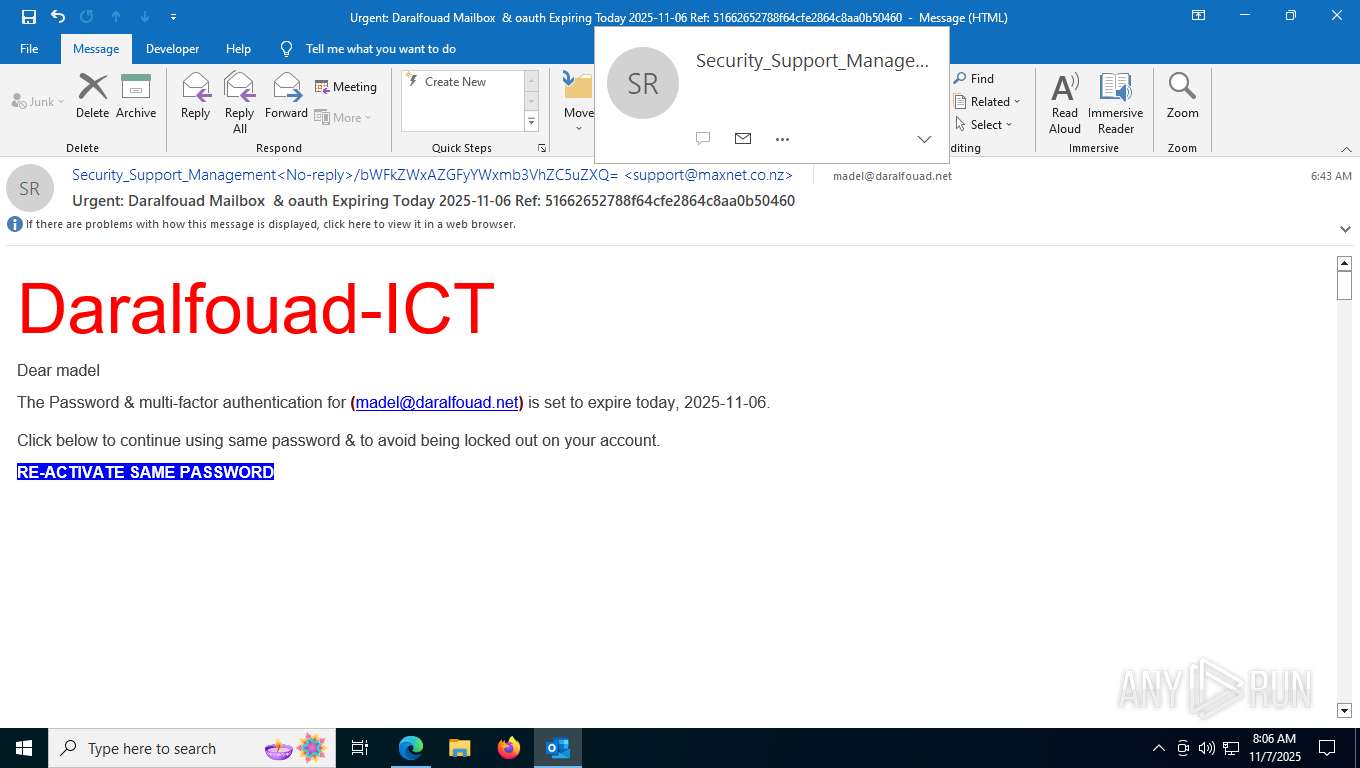Click the SR avatar in the contact card

[x=643, y=83]
